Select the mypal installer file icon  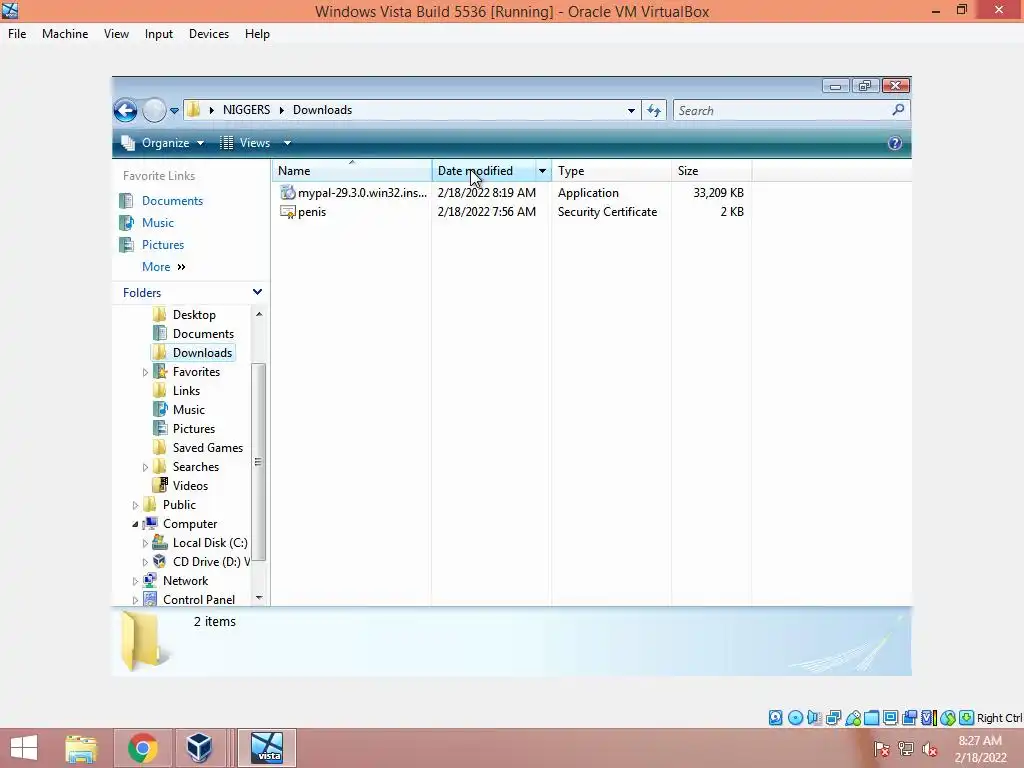[x=287, y=192]
